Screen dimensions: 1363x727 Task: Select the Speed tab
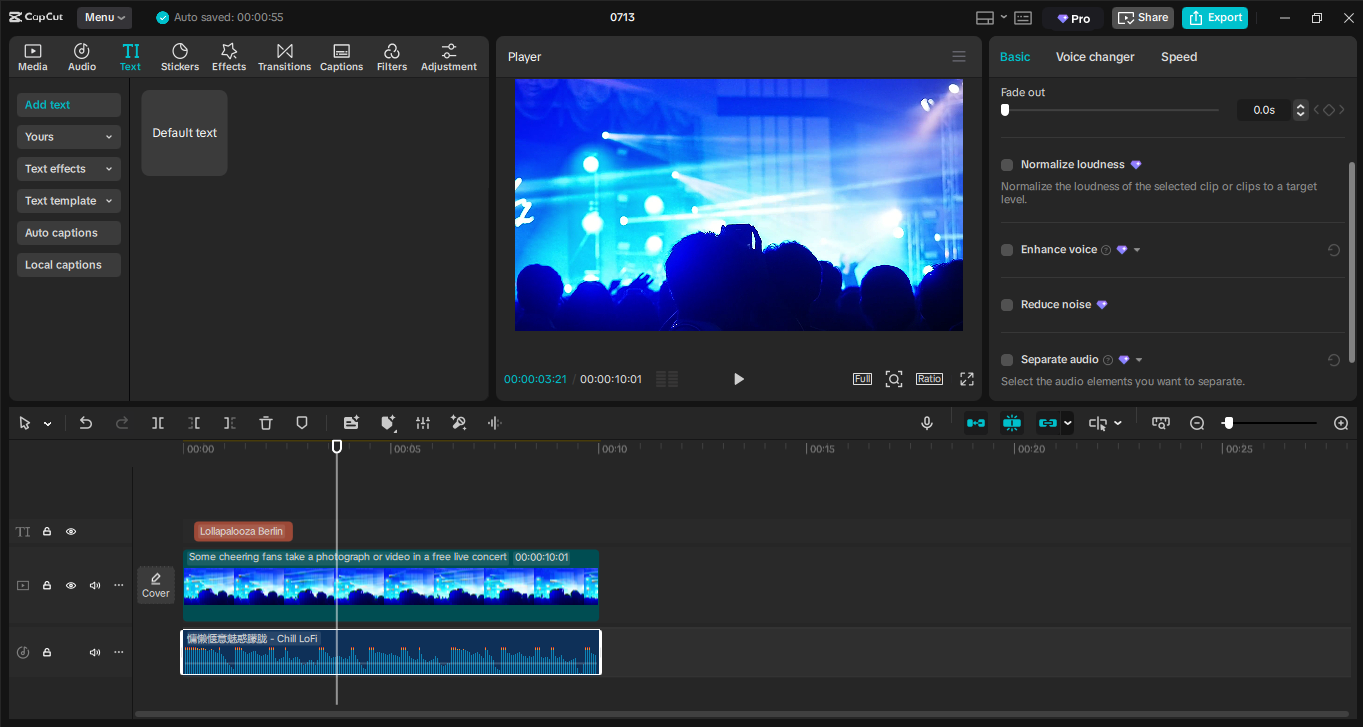1178,57
